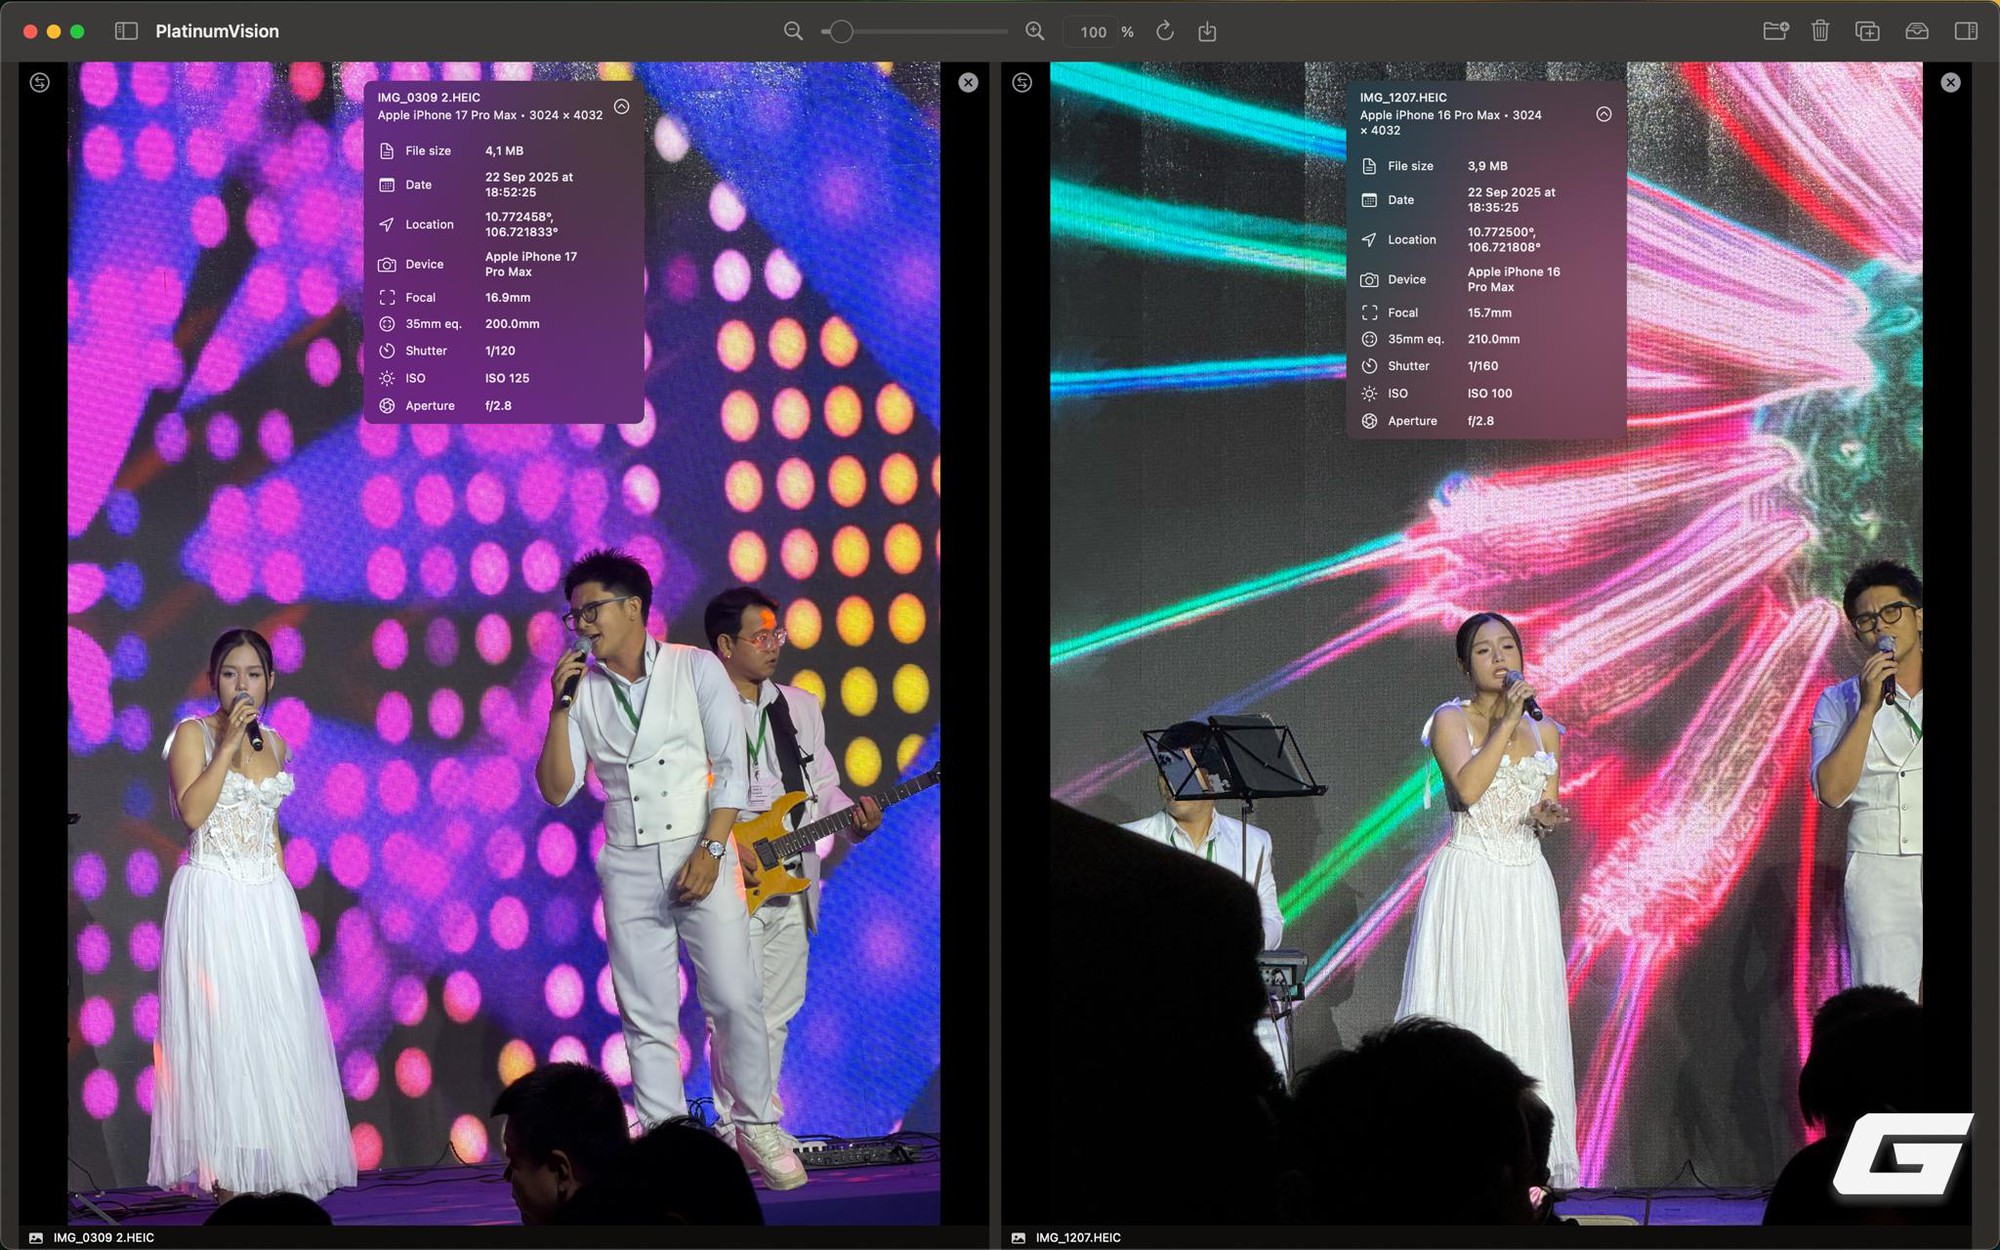Click IMG_0309 2.HEIC filename in bottom bar
This screenshot has width=2000, height=1250.
point(103,1237)
